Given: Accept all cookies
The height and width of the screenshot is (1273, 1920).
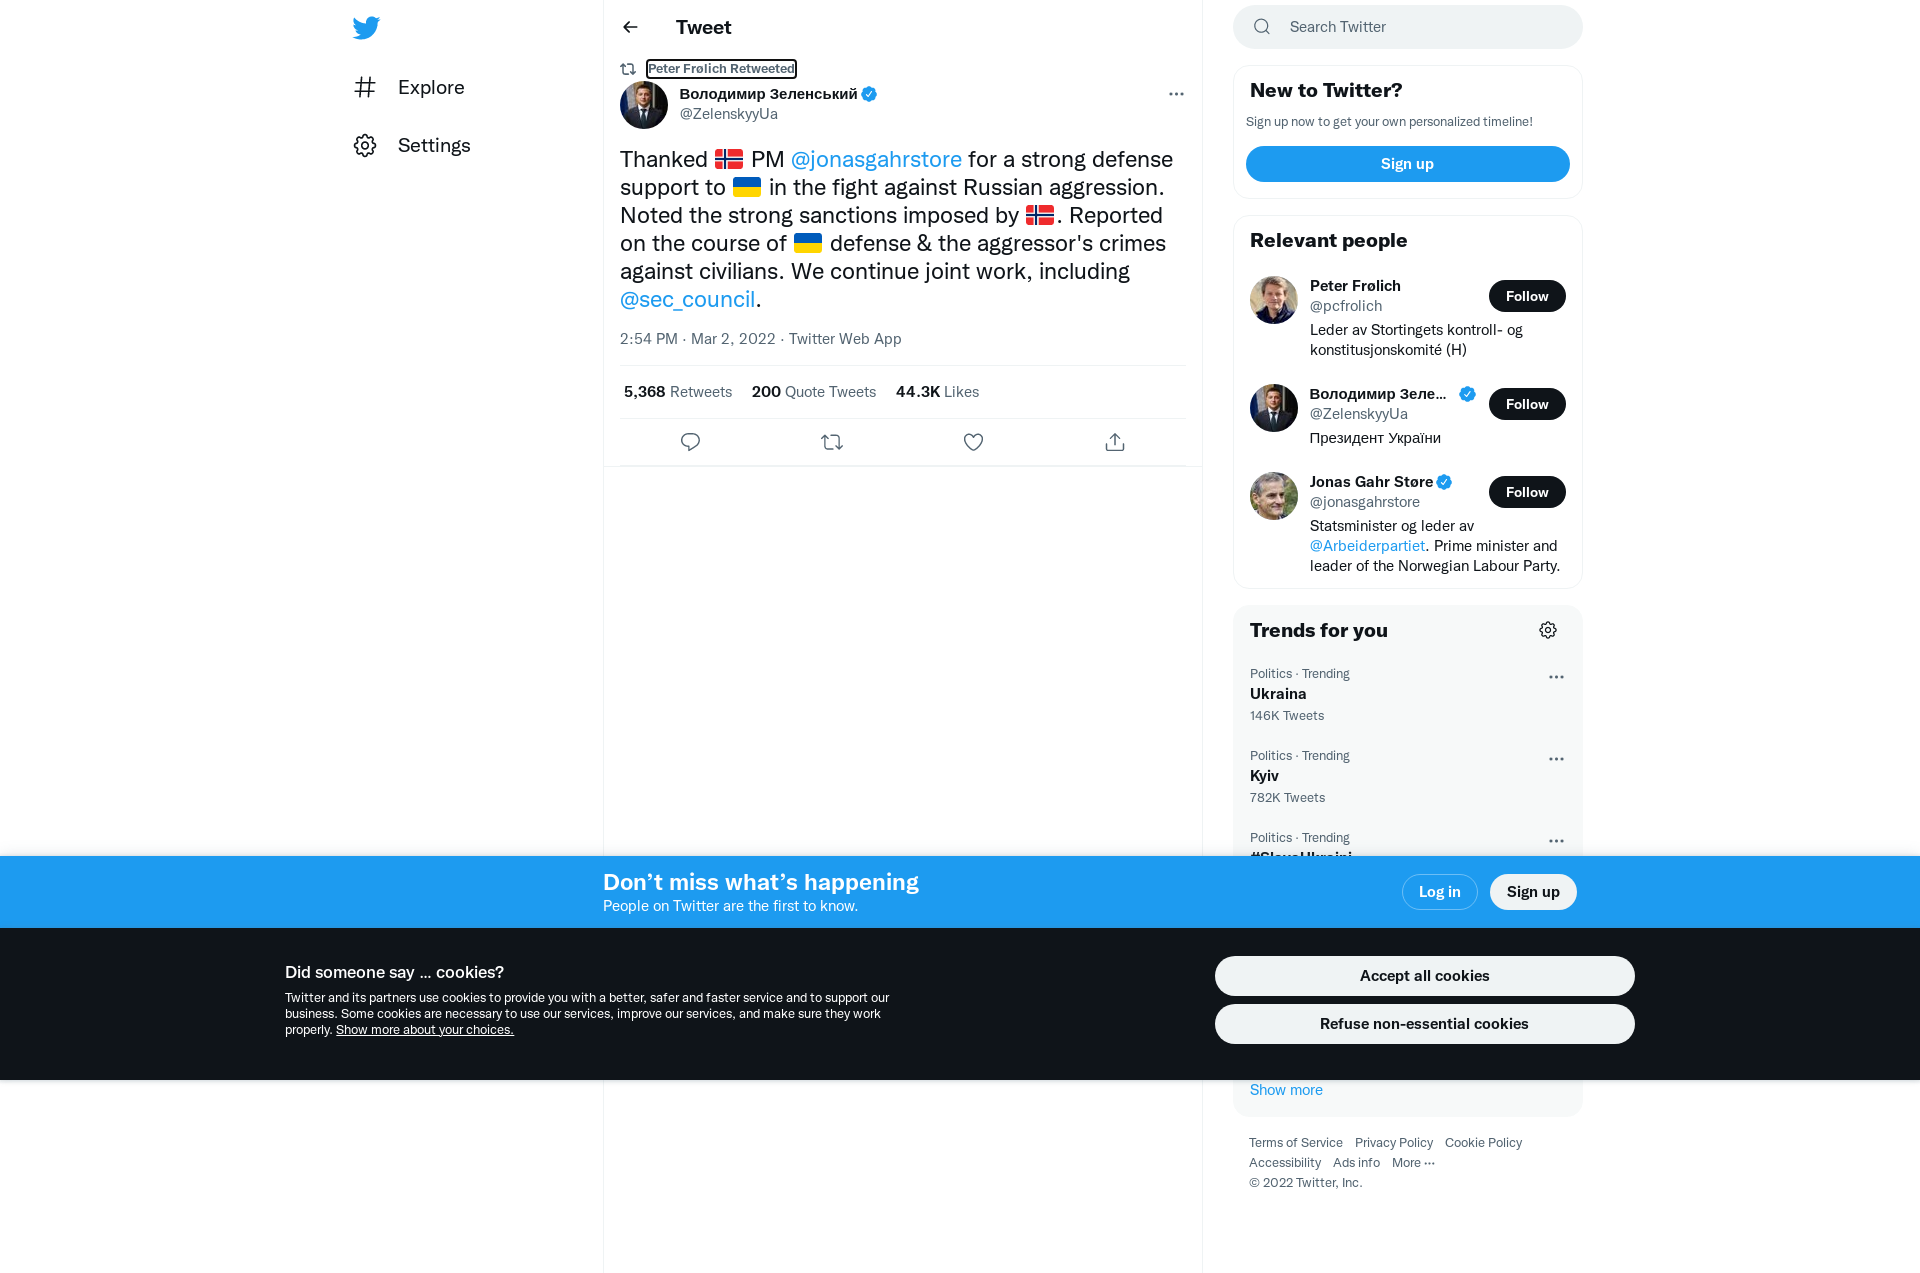Looking at the screenshot, I should click(x=1424, y=976).
